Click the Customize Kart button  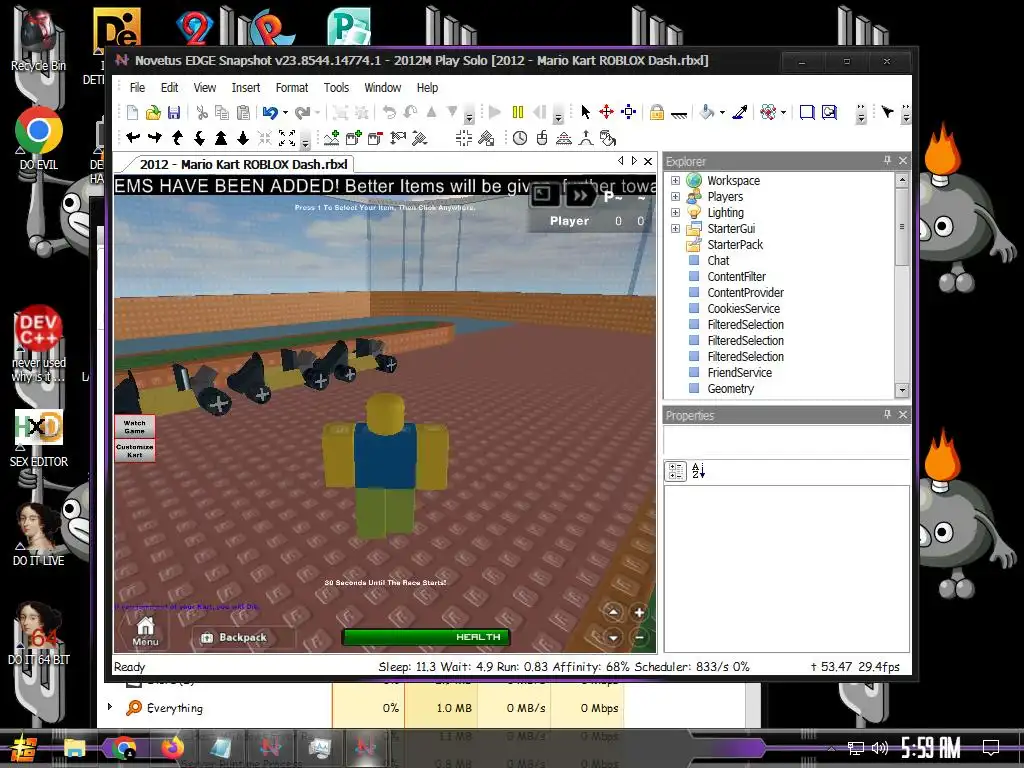click(135, 450)
